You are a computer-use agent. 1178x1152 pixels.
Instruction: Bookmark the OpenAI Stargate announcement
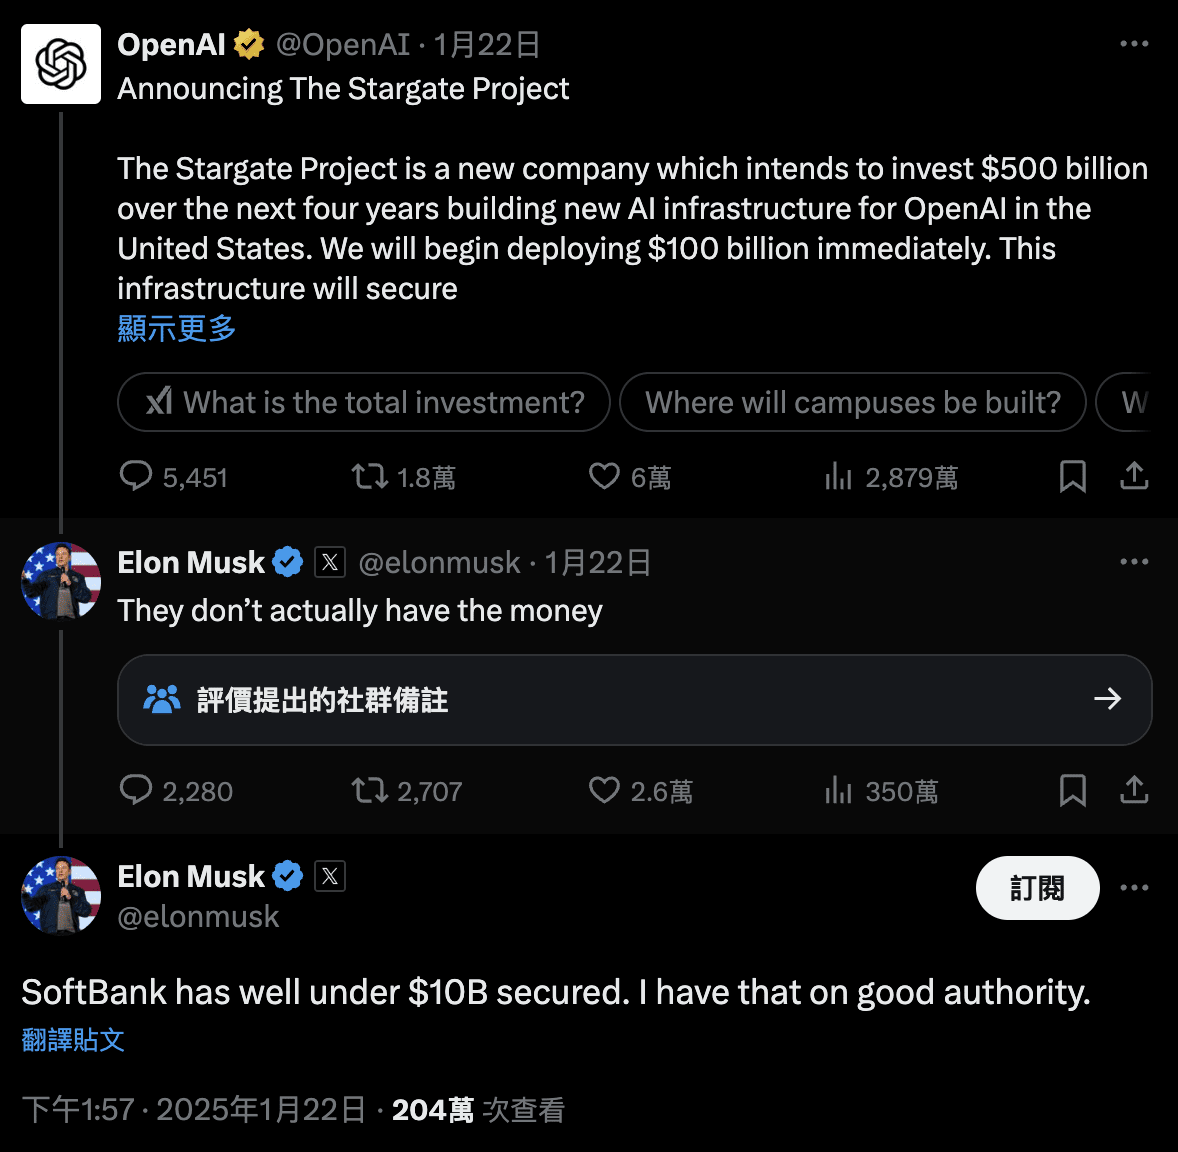point(1072,477)
